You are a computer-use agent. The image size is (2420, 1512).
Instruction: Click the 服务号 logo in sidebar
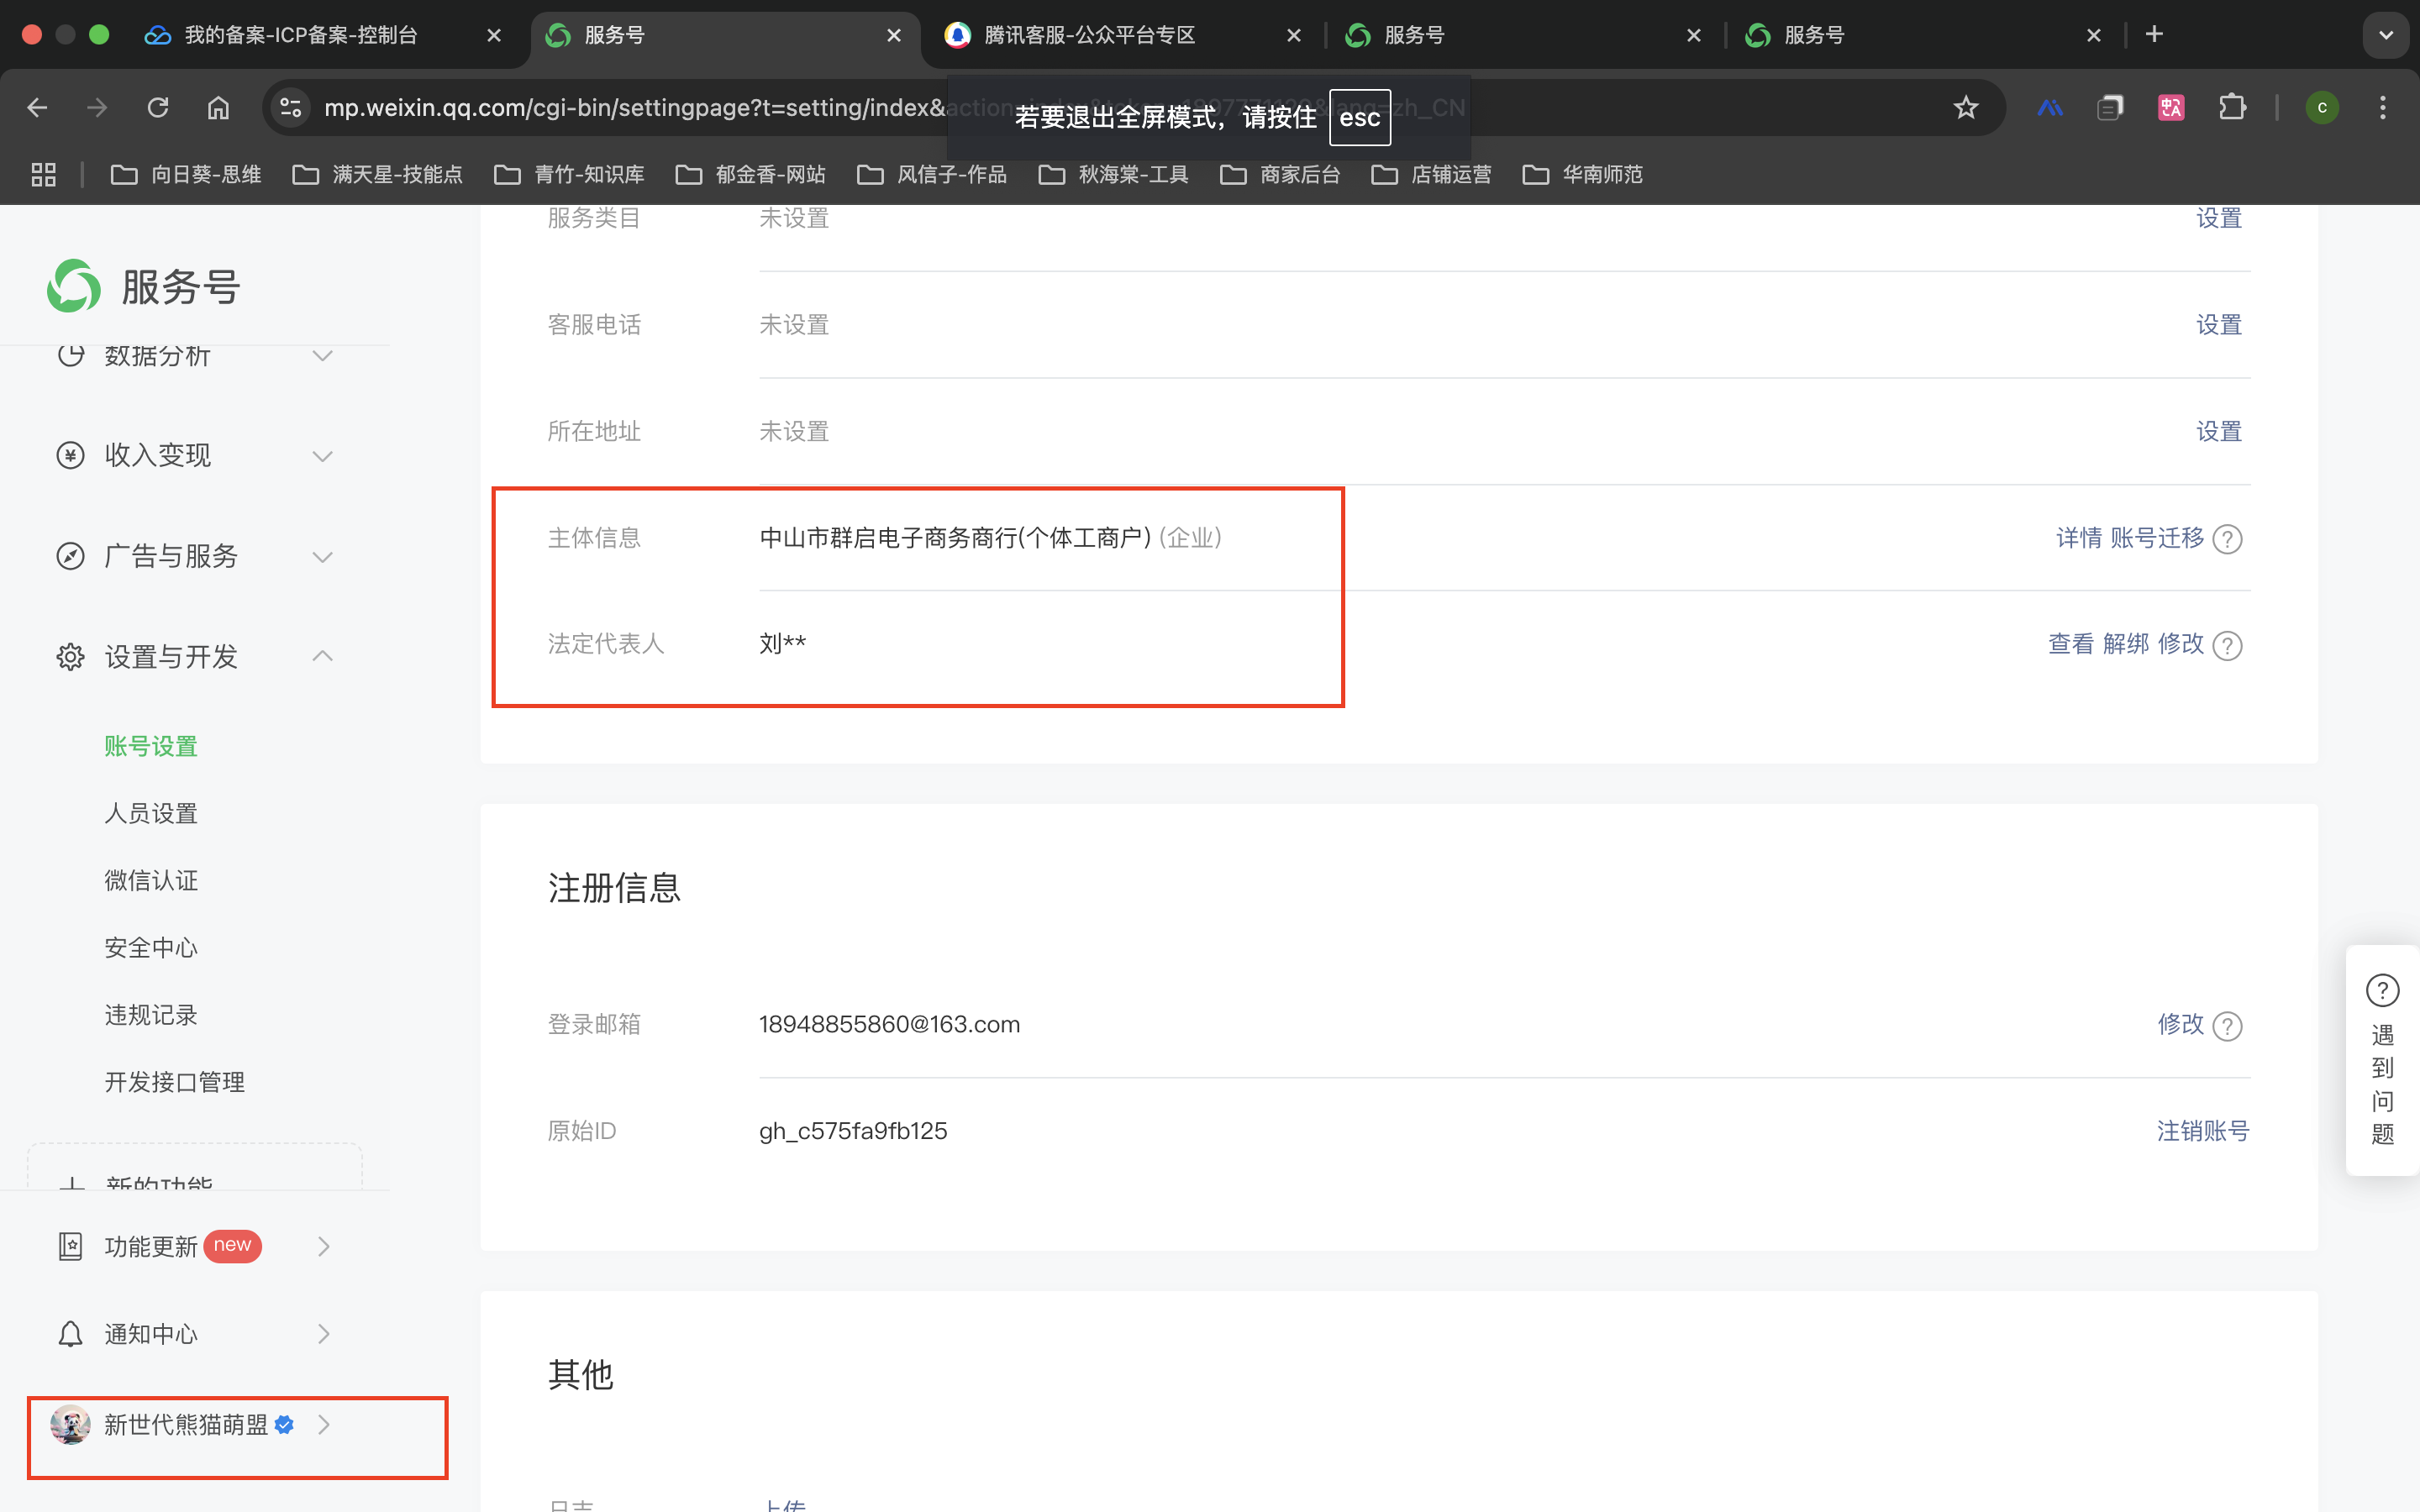click(x=74, y=287)
